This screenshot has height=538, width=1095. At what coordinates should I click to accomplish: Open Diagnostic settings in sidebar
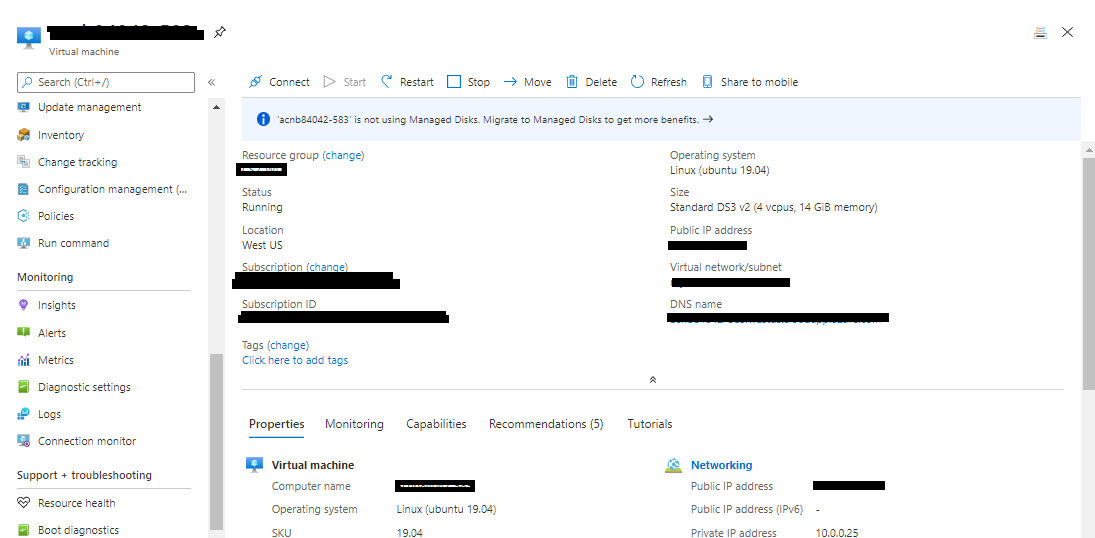(x=84, y=387)
